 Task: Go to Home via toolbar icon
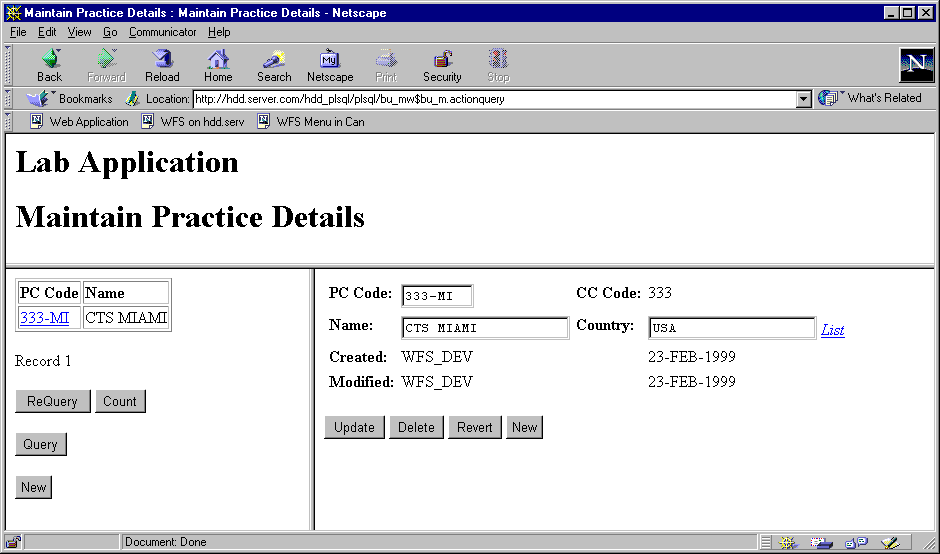pos(218,60)
